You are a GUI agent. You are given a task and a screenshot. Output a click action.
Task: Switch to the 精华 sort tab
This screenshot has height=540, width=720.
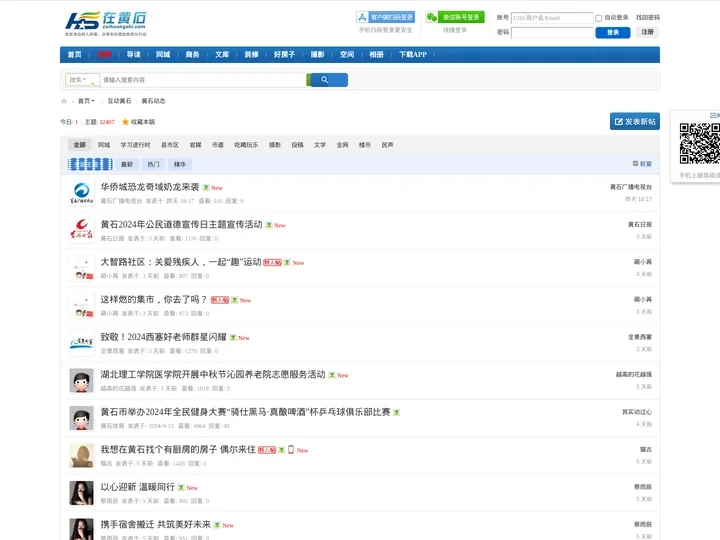(x=180, y=164)
